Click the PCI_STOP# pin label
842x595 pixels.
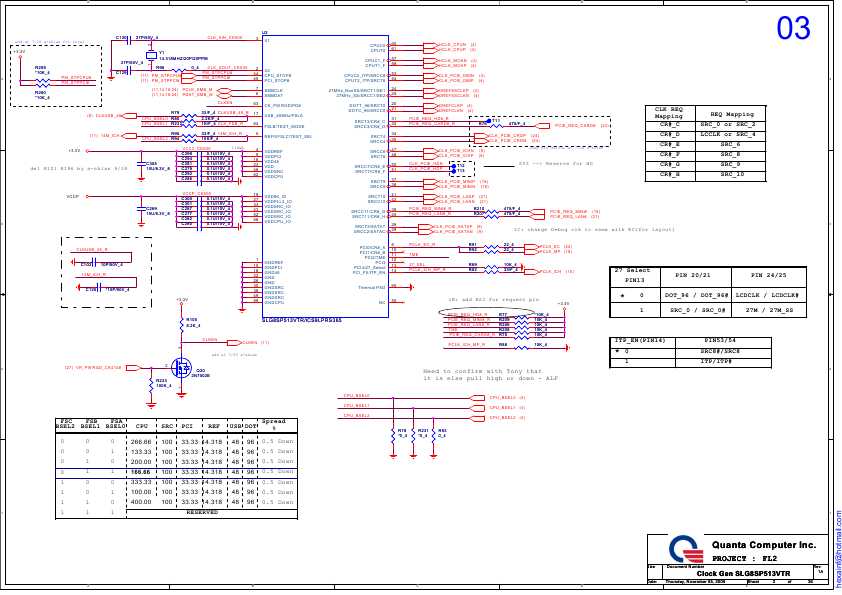[277, 81]
